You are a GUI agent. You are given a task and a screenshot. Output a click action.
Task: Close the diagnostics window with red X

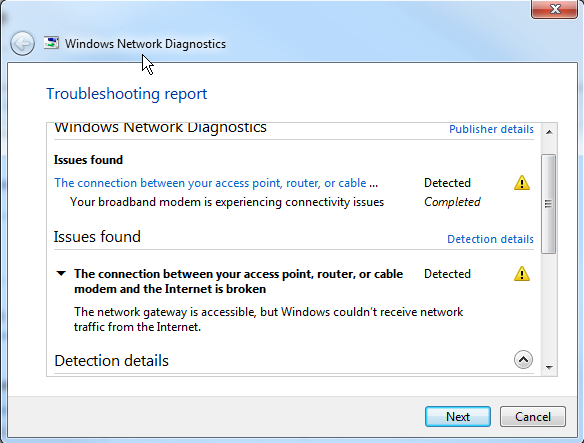[555, 9]
